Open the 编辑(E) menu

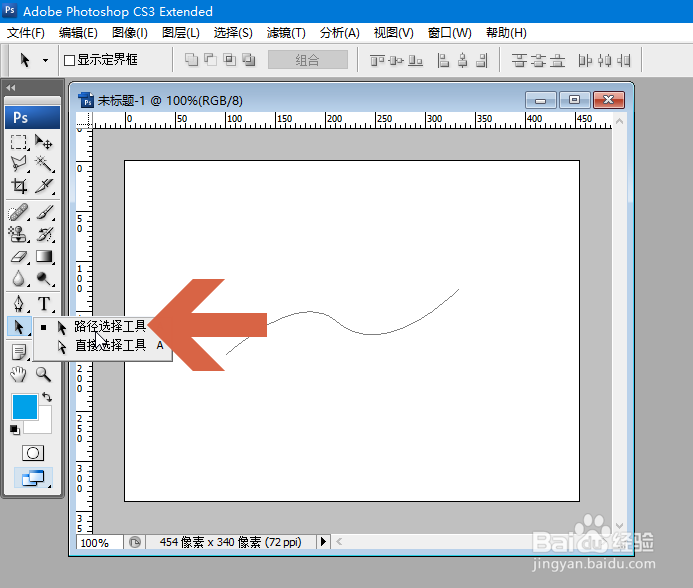pos(78,33)
